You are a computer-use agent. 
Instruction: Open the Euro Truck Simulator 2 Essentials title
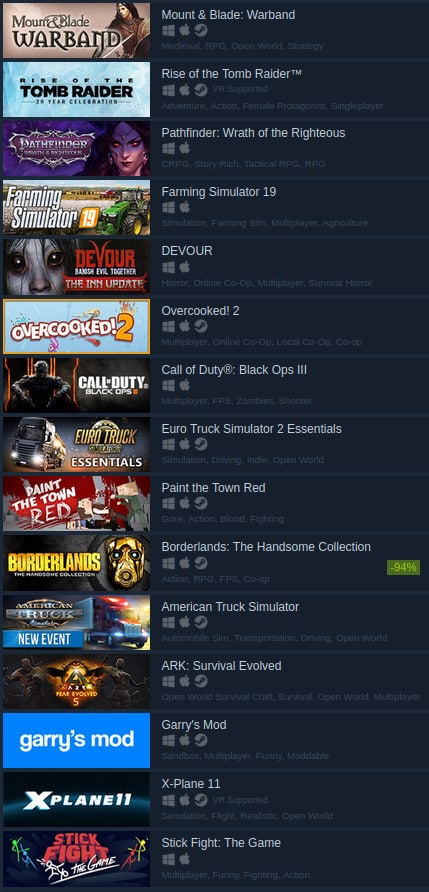(251, 428)
